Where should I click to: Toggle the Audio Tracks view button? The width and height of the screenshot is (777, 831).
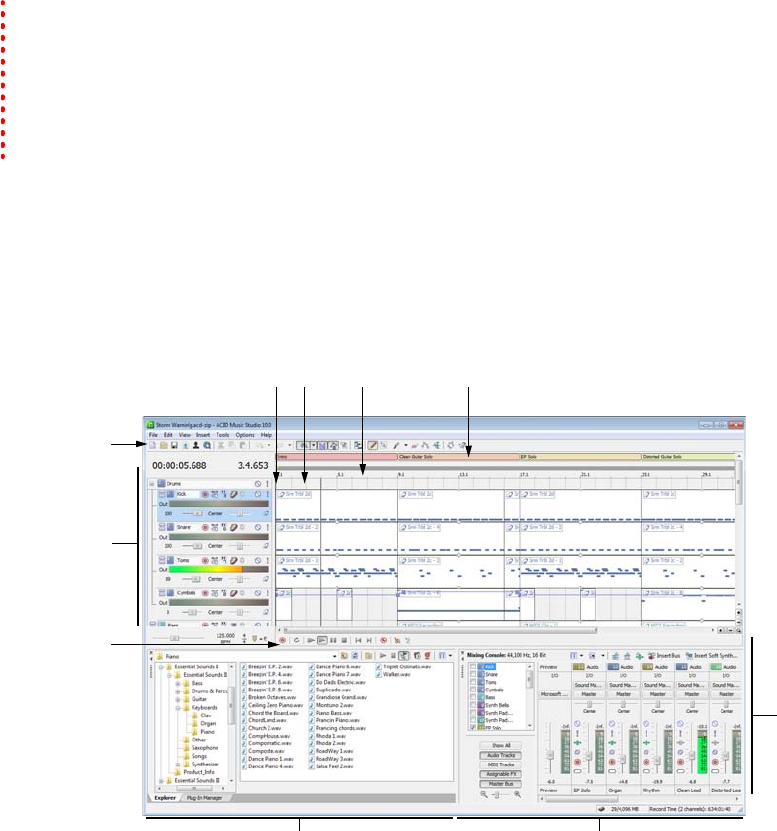[500, 755]
